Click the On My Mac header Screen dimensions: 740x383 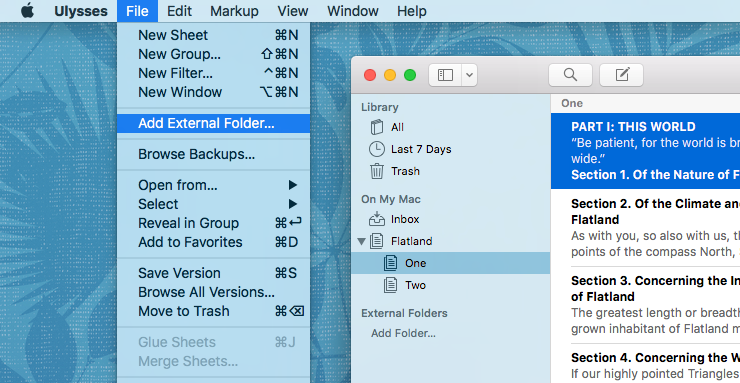point(391,200)
